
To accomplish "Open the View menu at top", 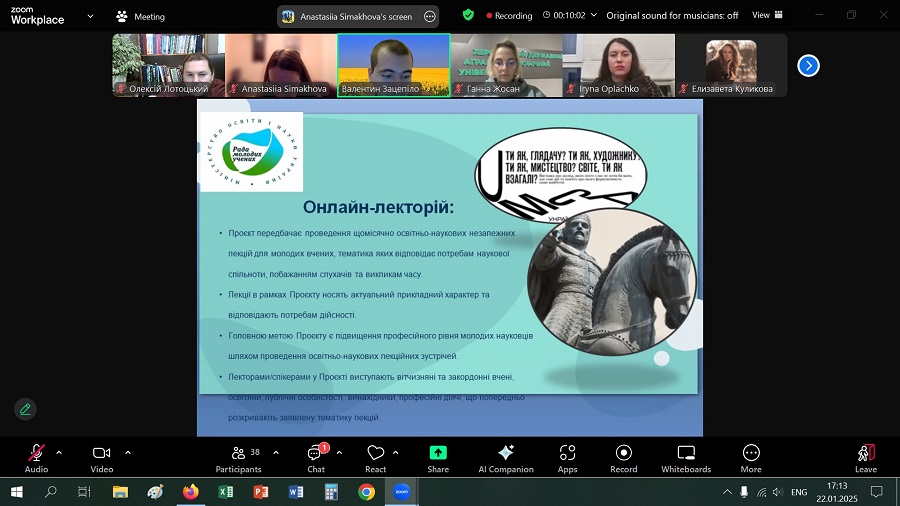I will [766, 15].
